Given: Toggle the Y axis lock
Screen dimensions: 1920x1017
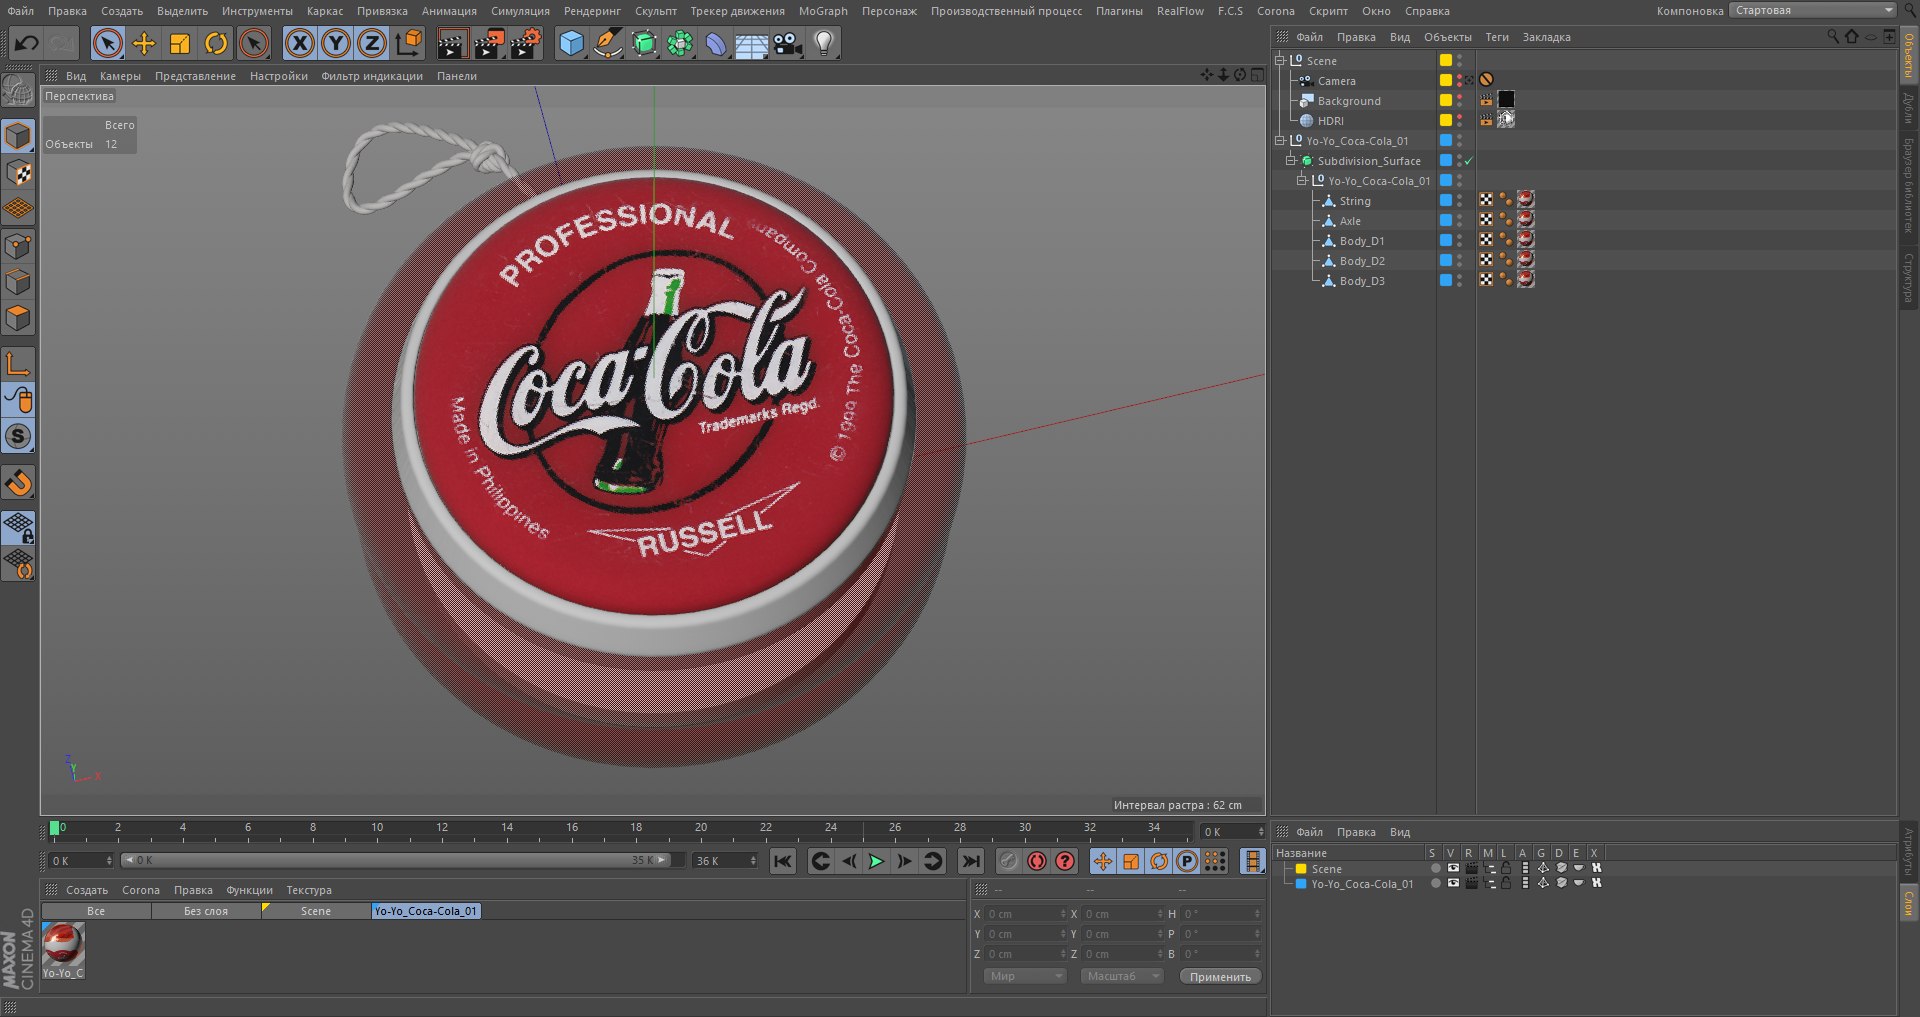Looking at the screenshot, I should (x=336, y=43).
